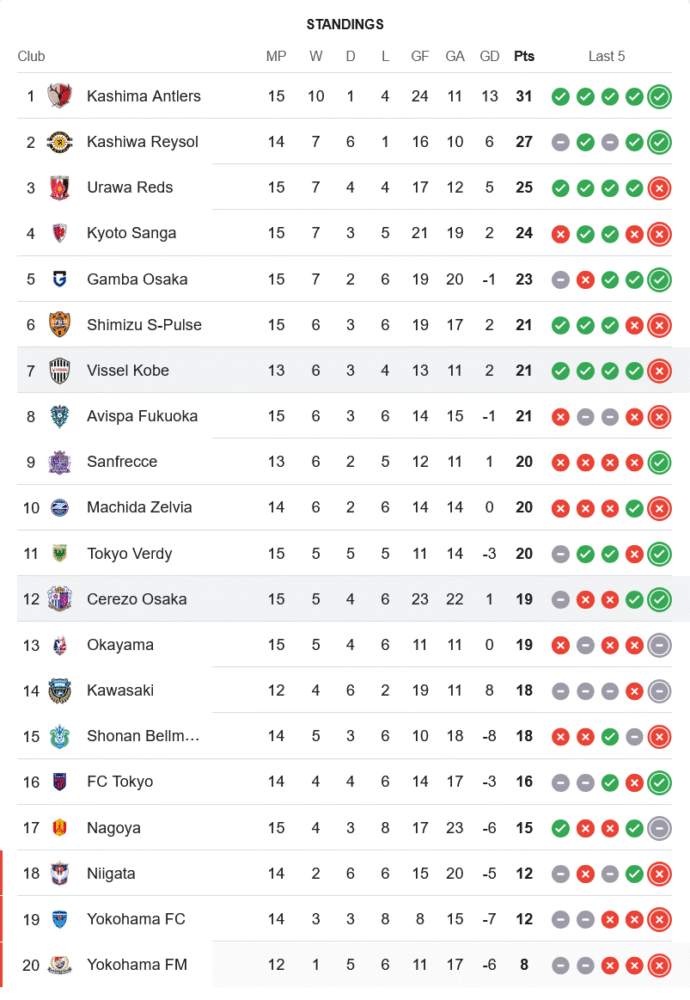Click the Gamba Osaka club crest
Viewport: 690px width, 1000px height.
point(59,279)
